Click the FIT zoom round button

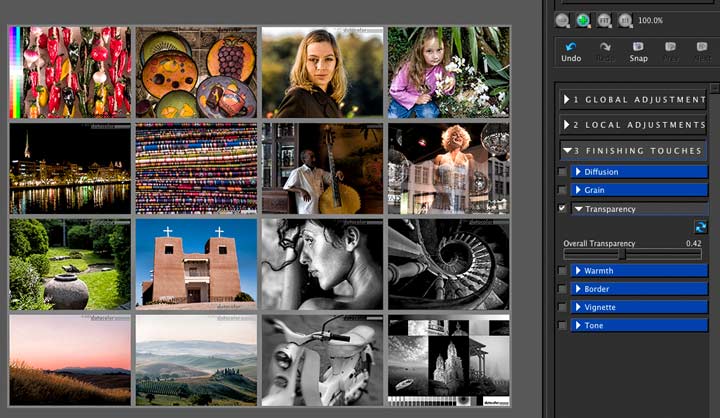(x=604, y=20)
